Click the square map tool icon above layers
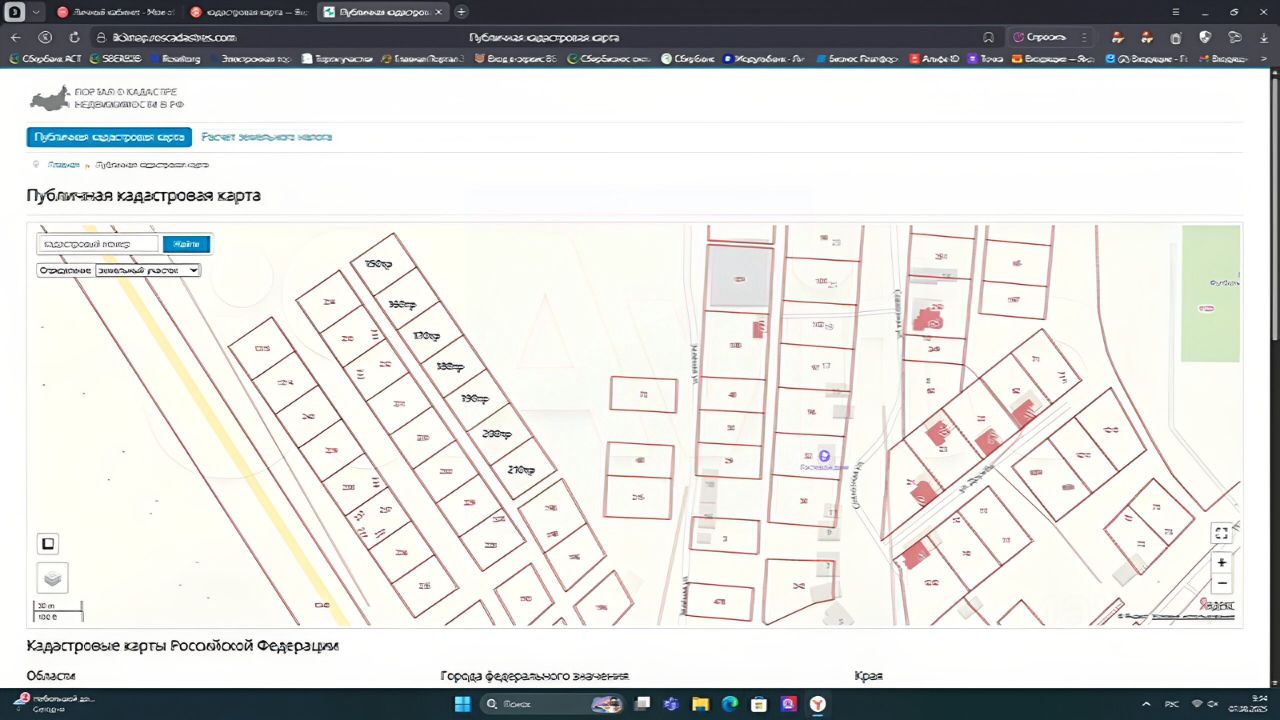The width and height of the screenshot is (1280, 720). [48, 544]
